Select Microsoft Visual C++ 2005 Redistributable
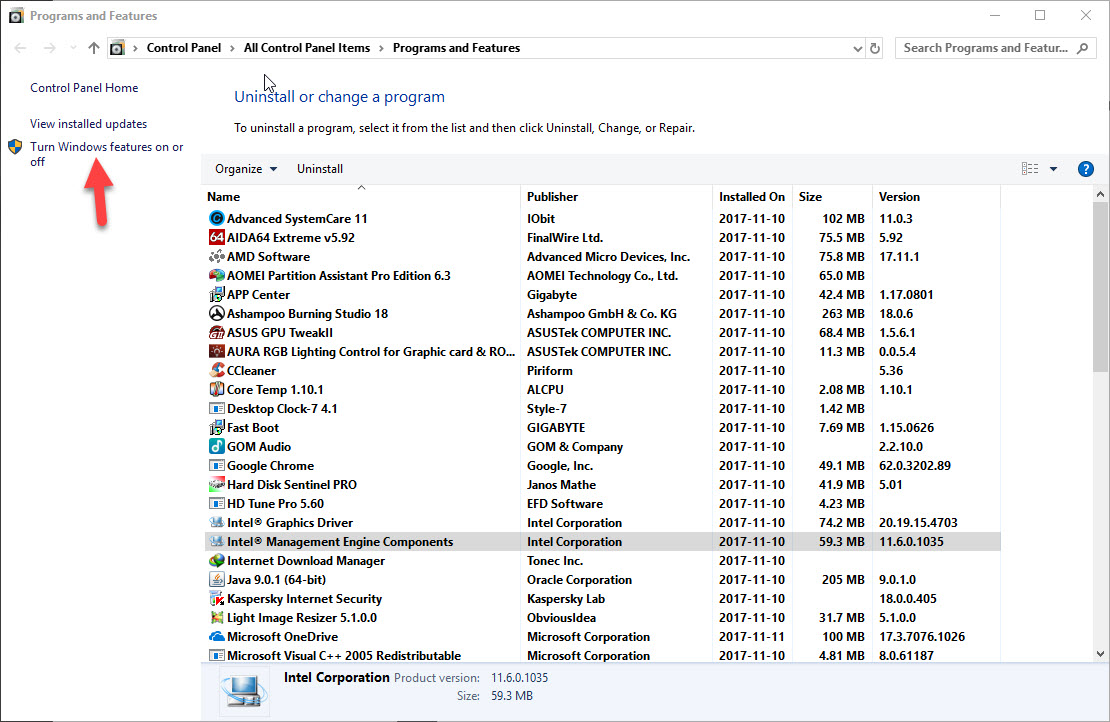Viewport: 1110px width, 722px height. pos(603,656)
